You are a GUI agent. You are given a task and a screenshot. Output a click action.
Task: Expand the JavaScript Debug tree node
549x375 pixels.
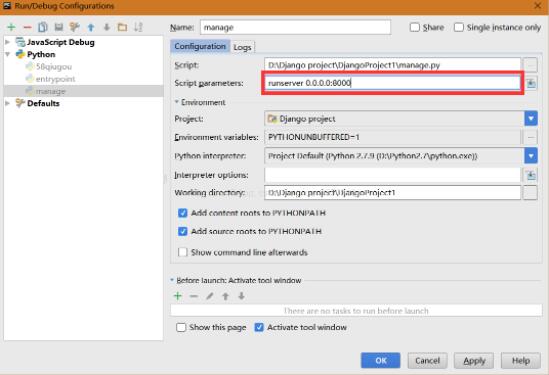tap(7, 42)
